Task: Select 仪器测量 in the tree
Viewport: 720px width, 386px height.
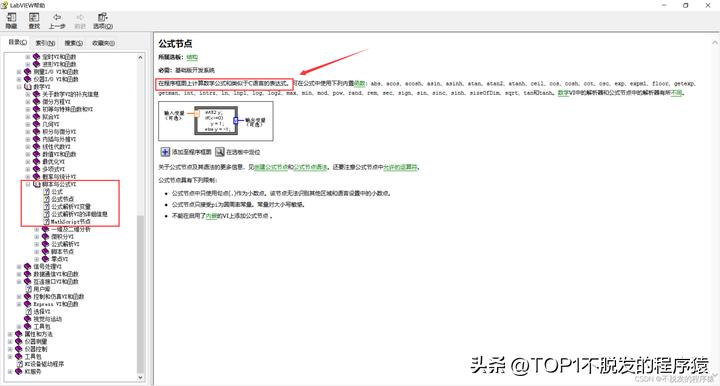Action: point(36,341)
